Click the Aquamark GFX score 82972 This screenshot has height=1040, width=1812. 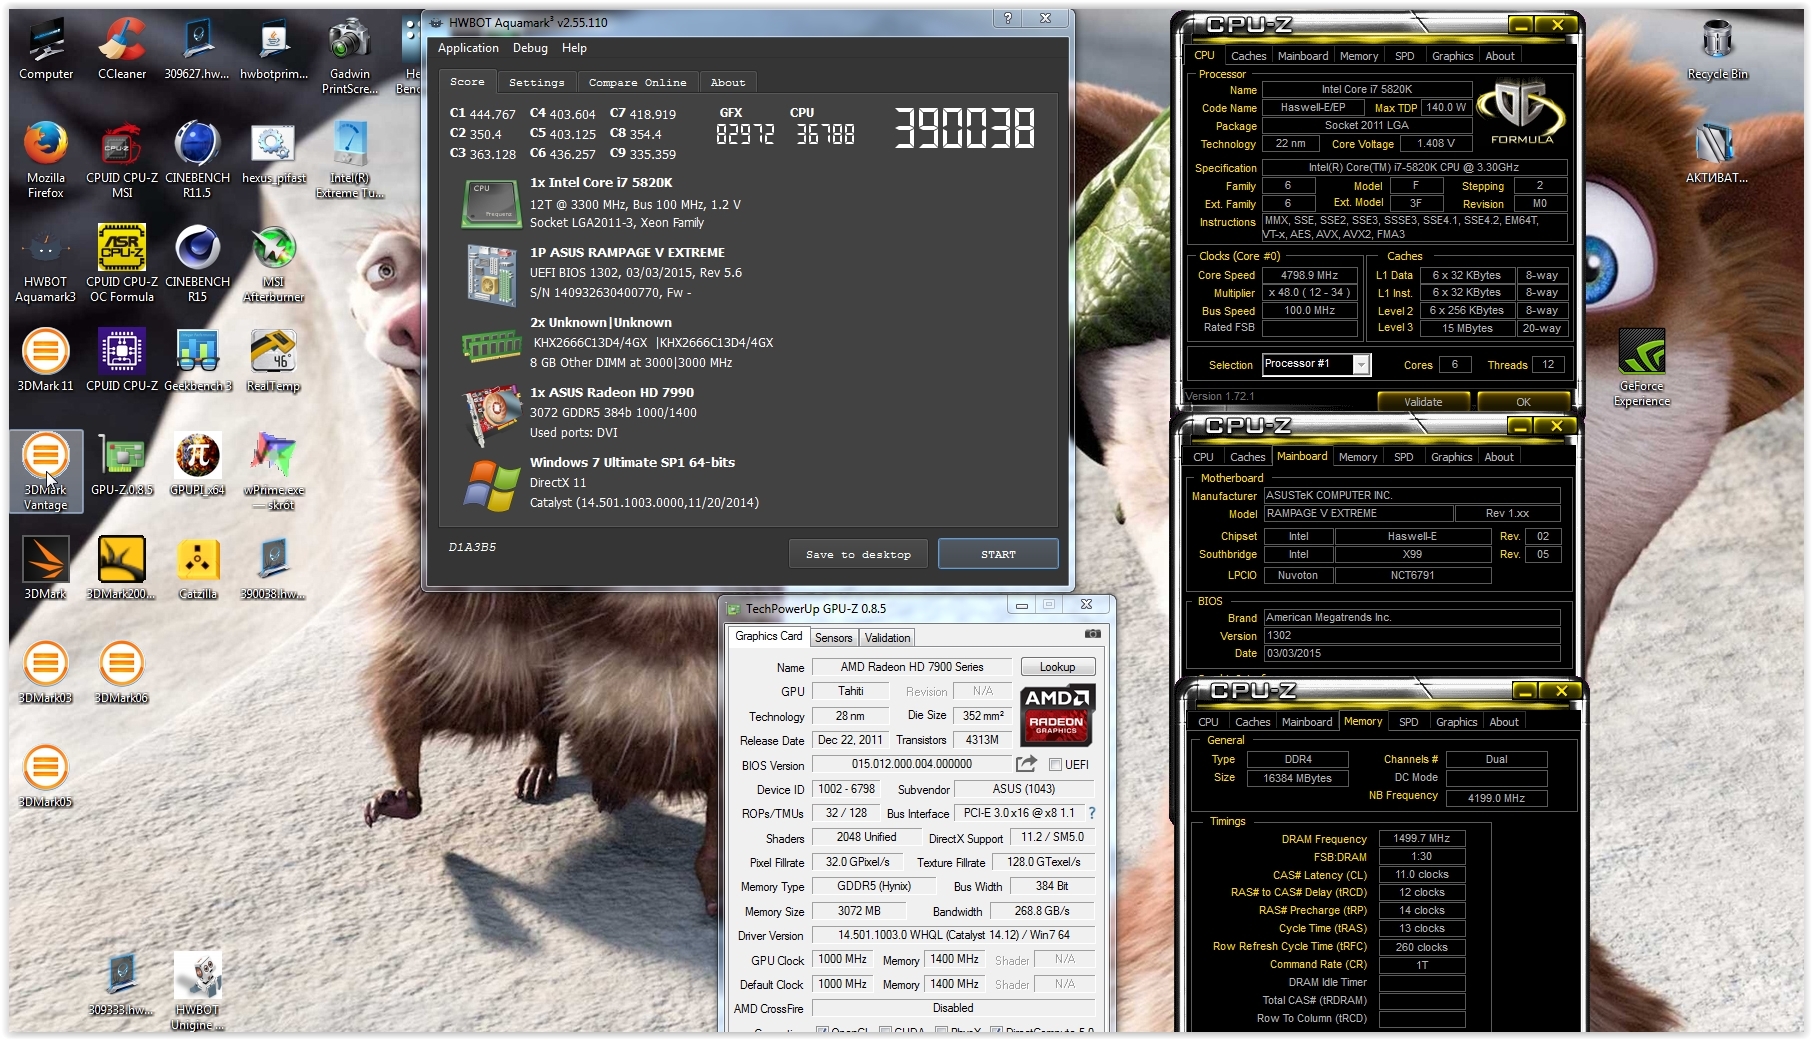(745, 134)
